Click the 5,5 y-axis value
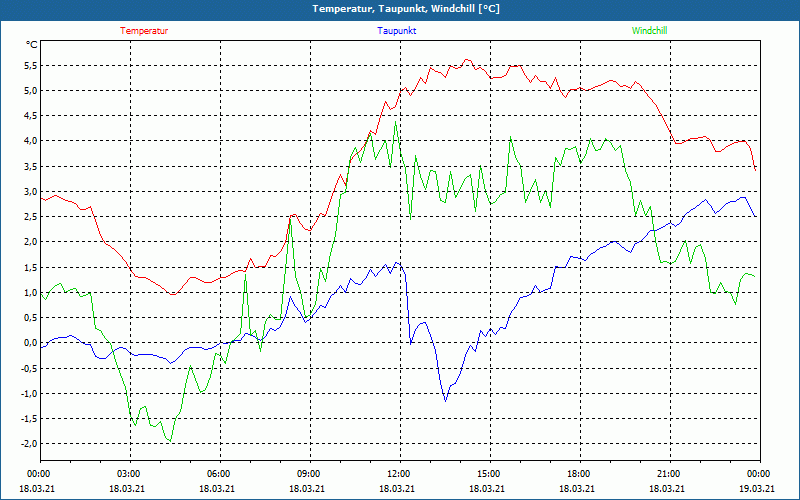The width and height of the screenshot is (800, 500). pos(31,66)
